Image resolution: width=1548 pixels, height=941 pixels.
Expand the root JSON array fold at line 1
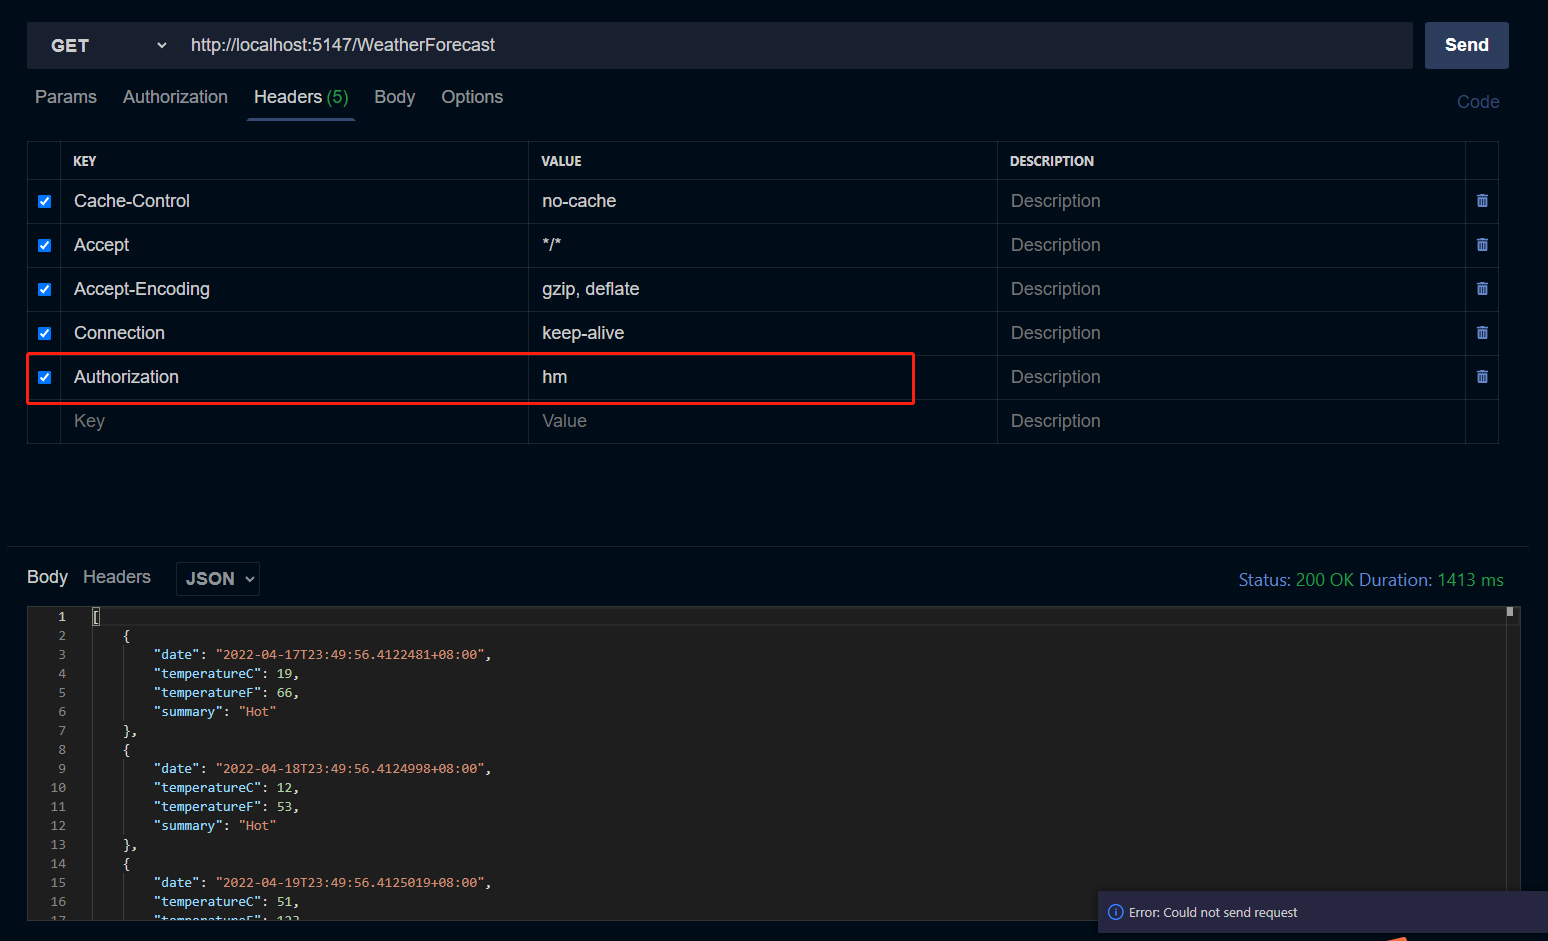(x=96, y=616)
